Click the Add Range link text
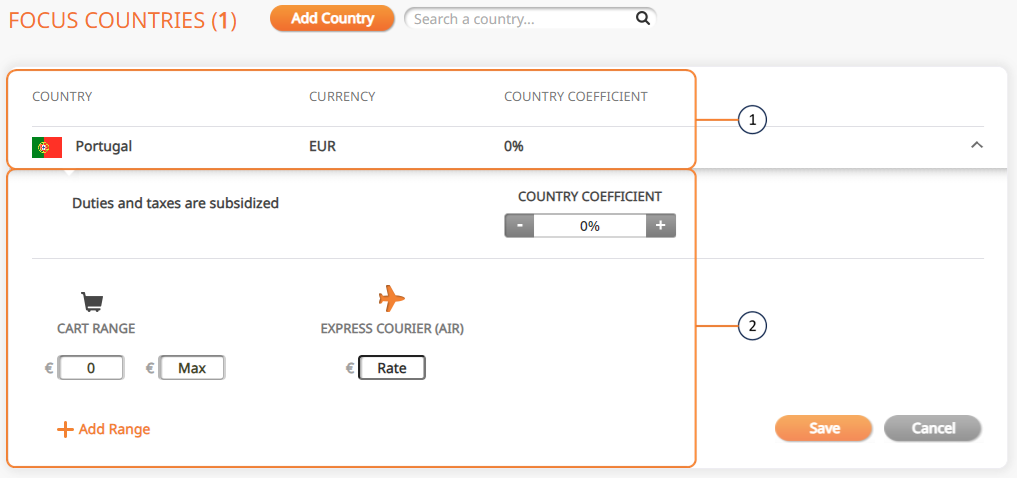1017x481 pixels. pyautogui.click(x=114, y=429)
